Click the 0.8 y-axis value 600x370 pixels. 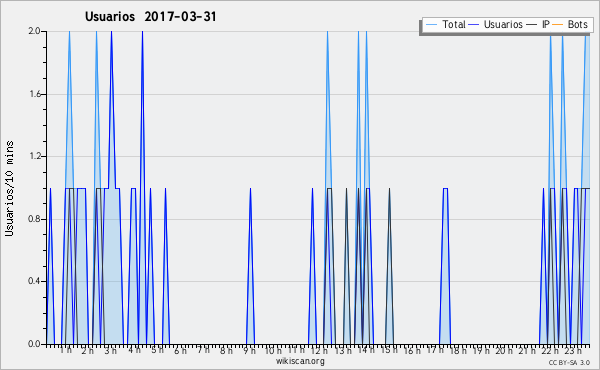[x=34, y=219]
